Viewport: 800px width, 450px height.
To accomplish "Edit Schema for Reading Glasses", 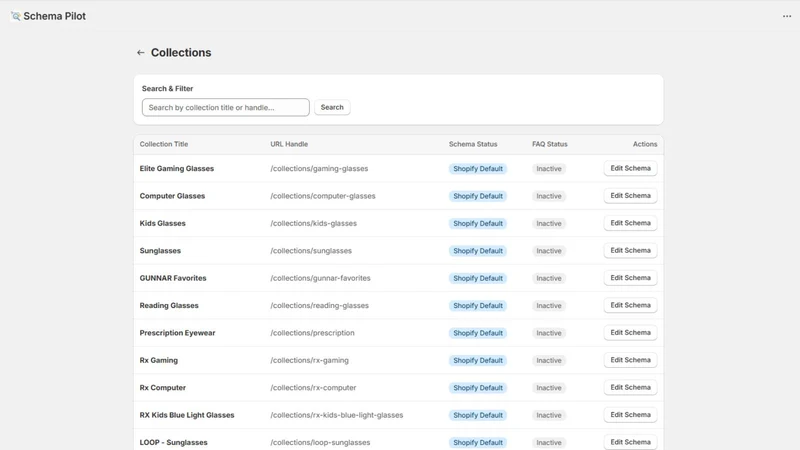I will [x=630, y=305].
